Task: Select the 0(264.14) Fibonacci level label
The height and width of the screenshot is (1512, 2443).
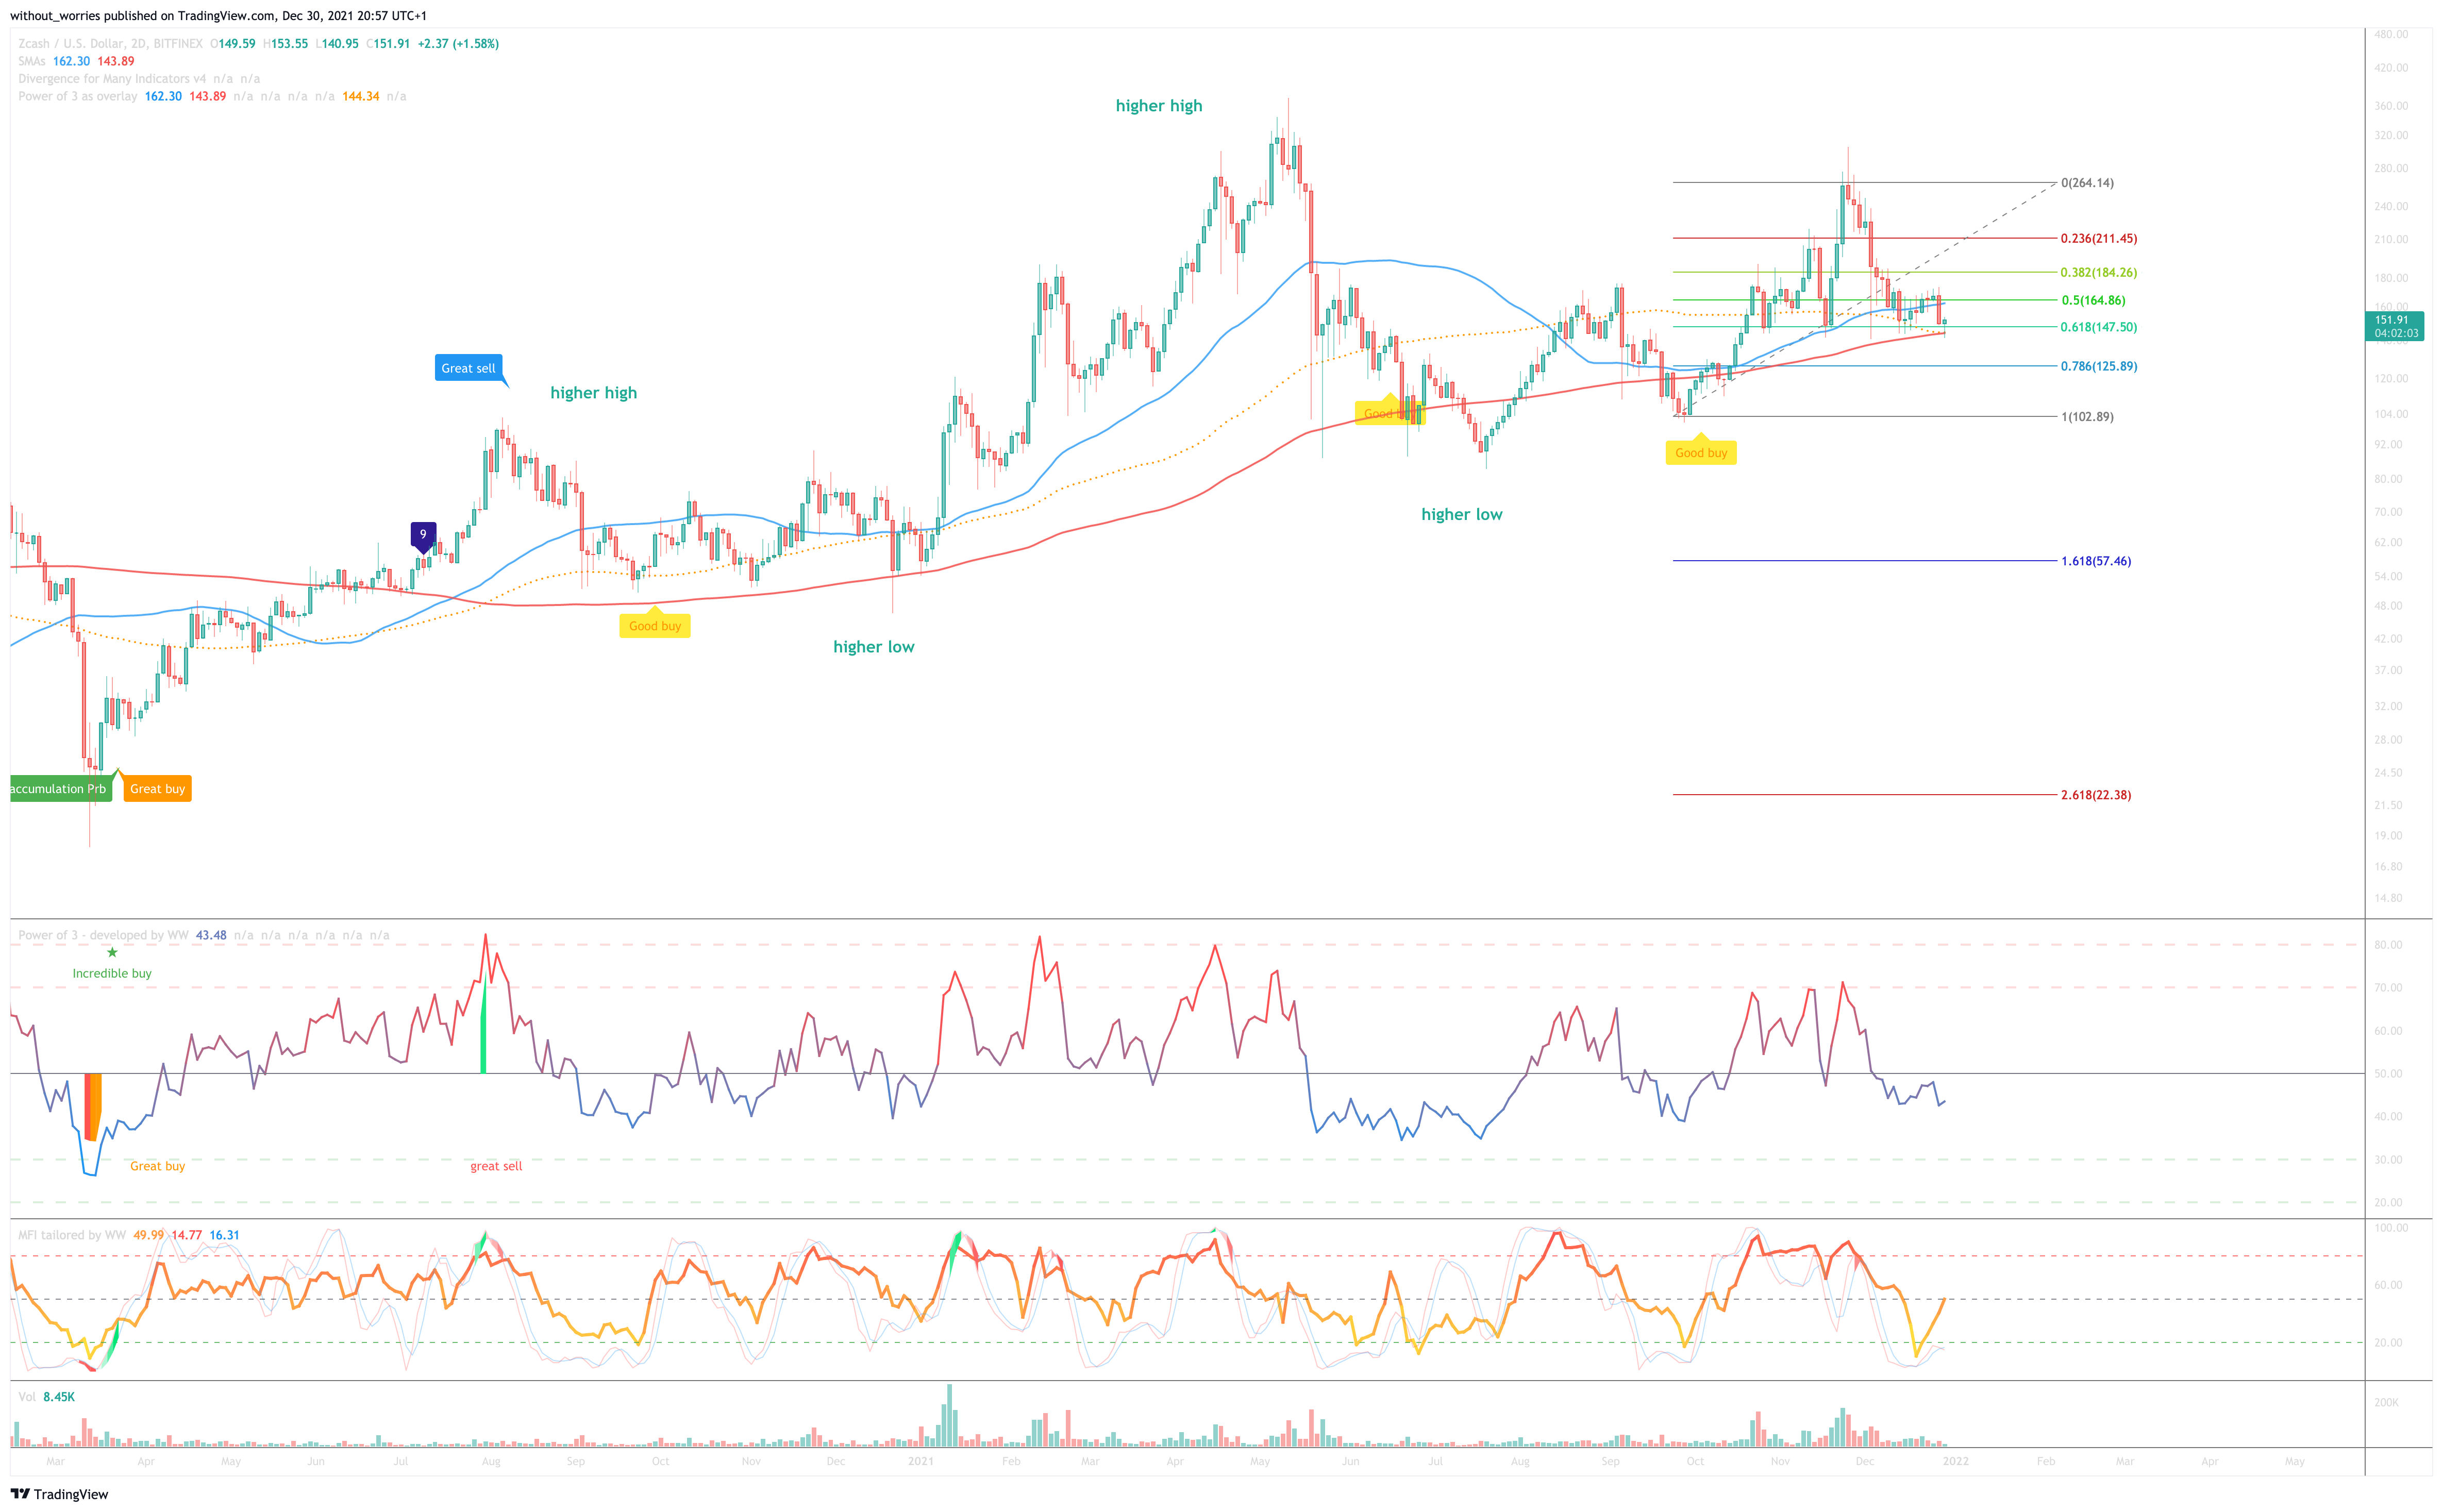Action: 2087,183
